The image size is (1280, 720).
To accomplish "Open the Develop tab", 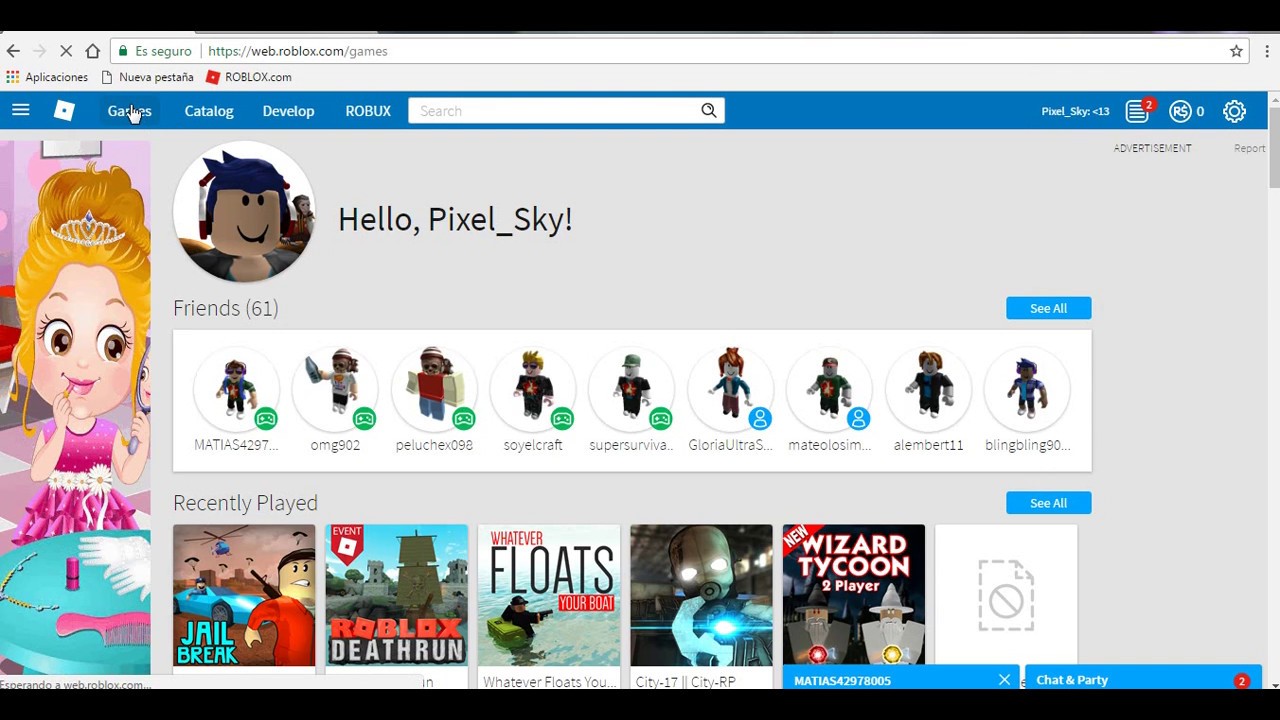I will click(x=288, y=111).
